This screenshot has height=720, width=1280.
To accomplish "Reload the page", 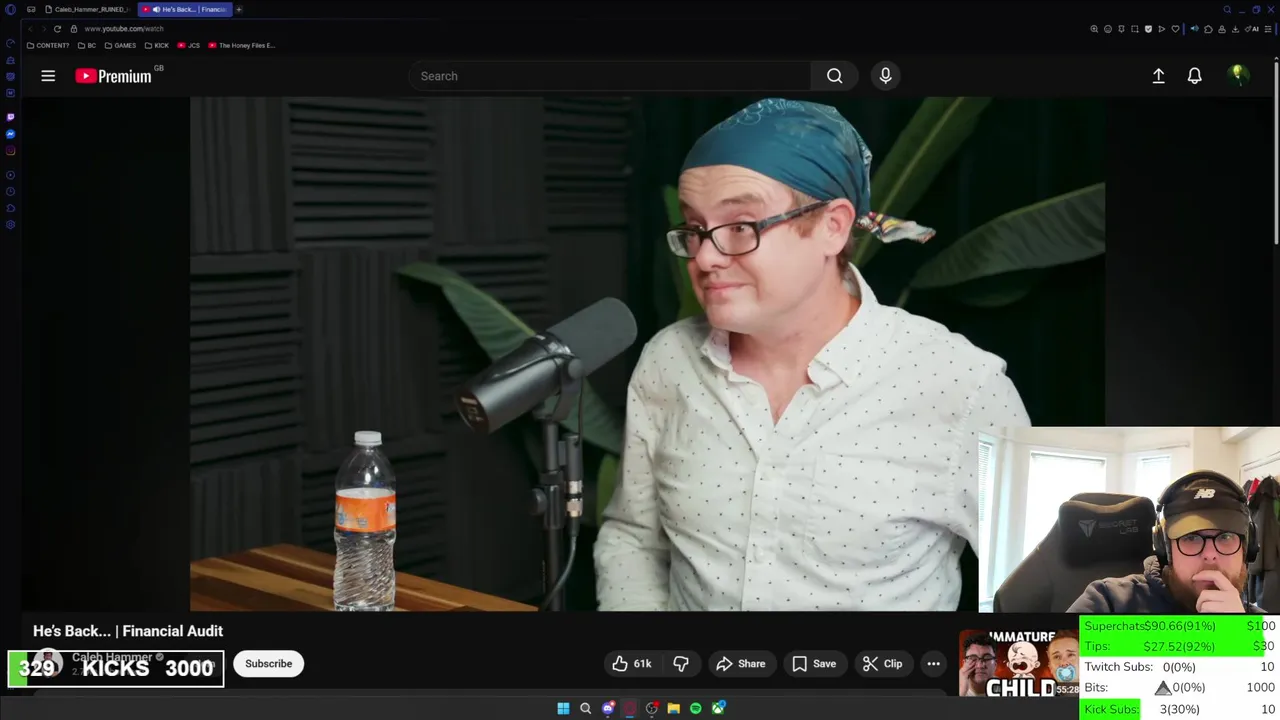I will pyautogui.click(x=57, y=29).
